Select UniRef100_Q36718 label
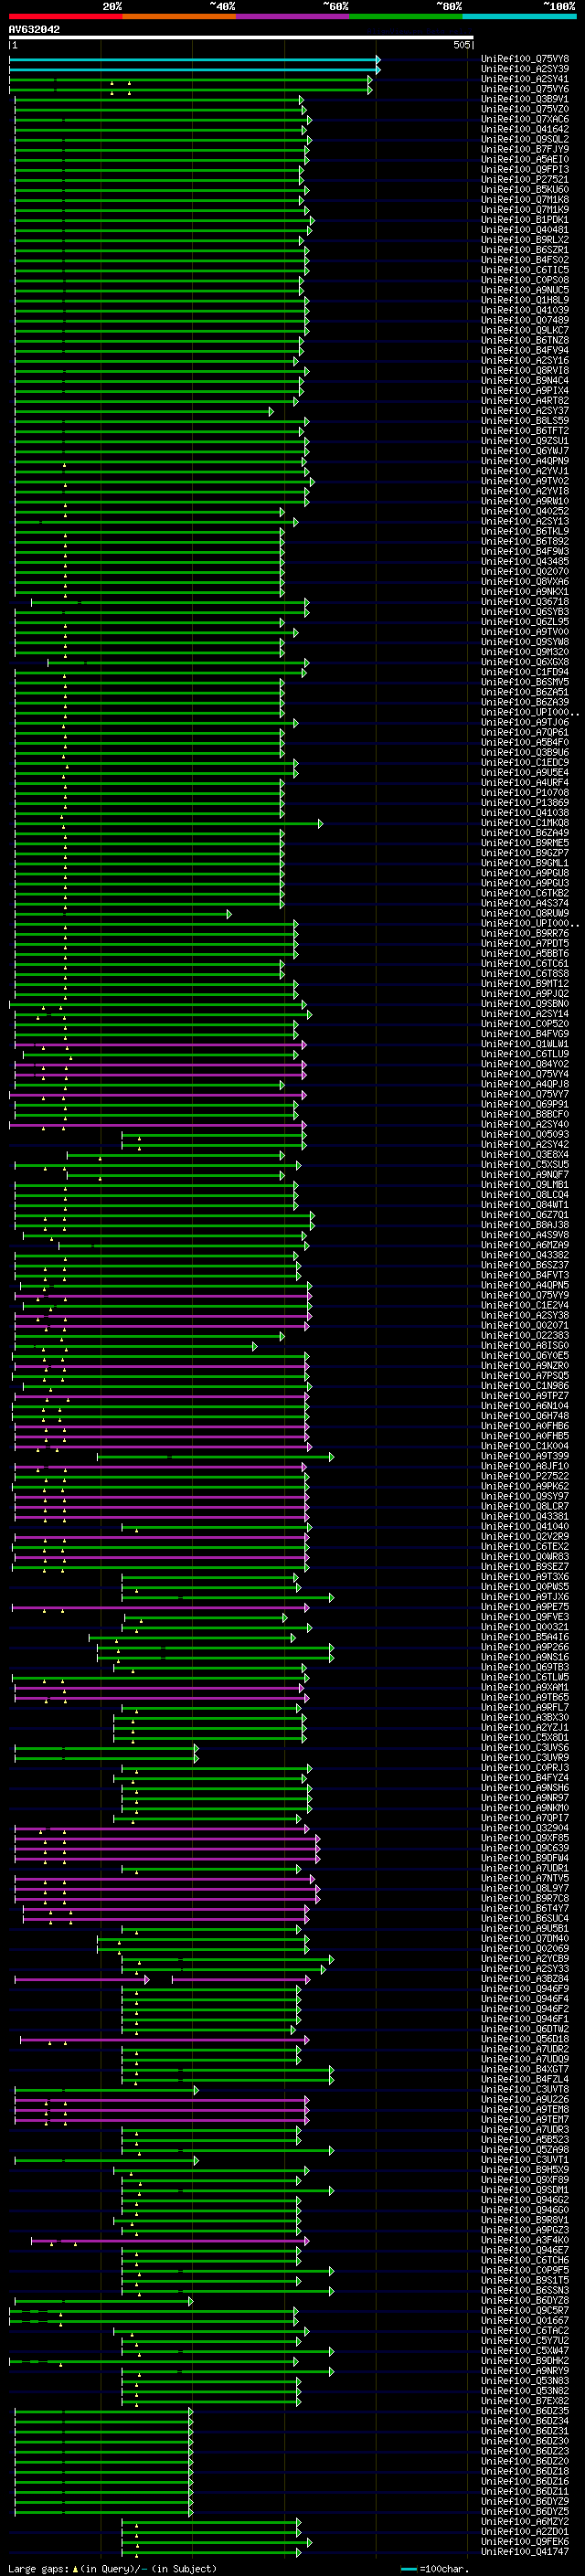 [x=525, y=602]
